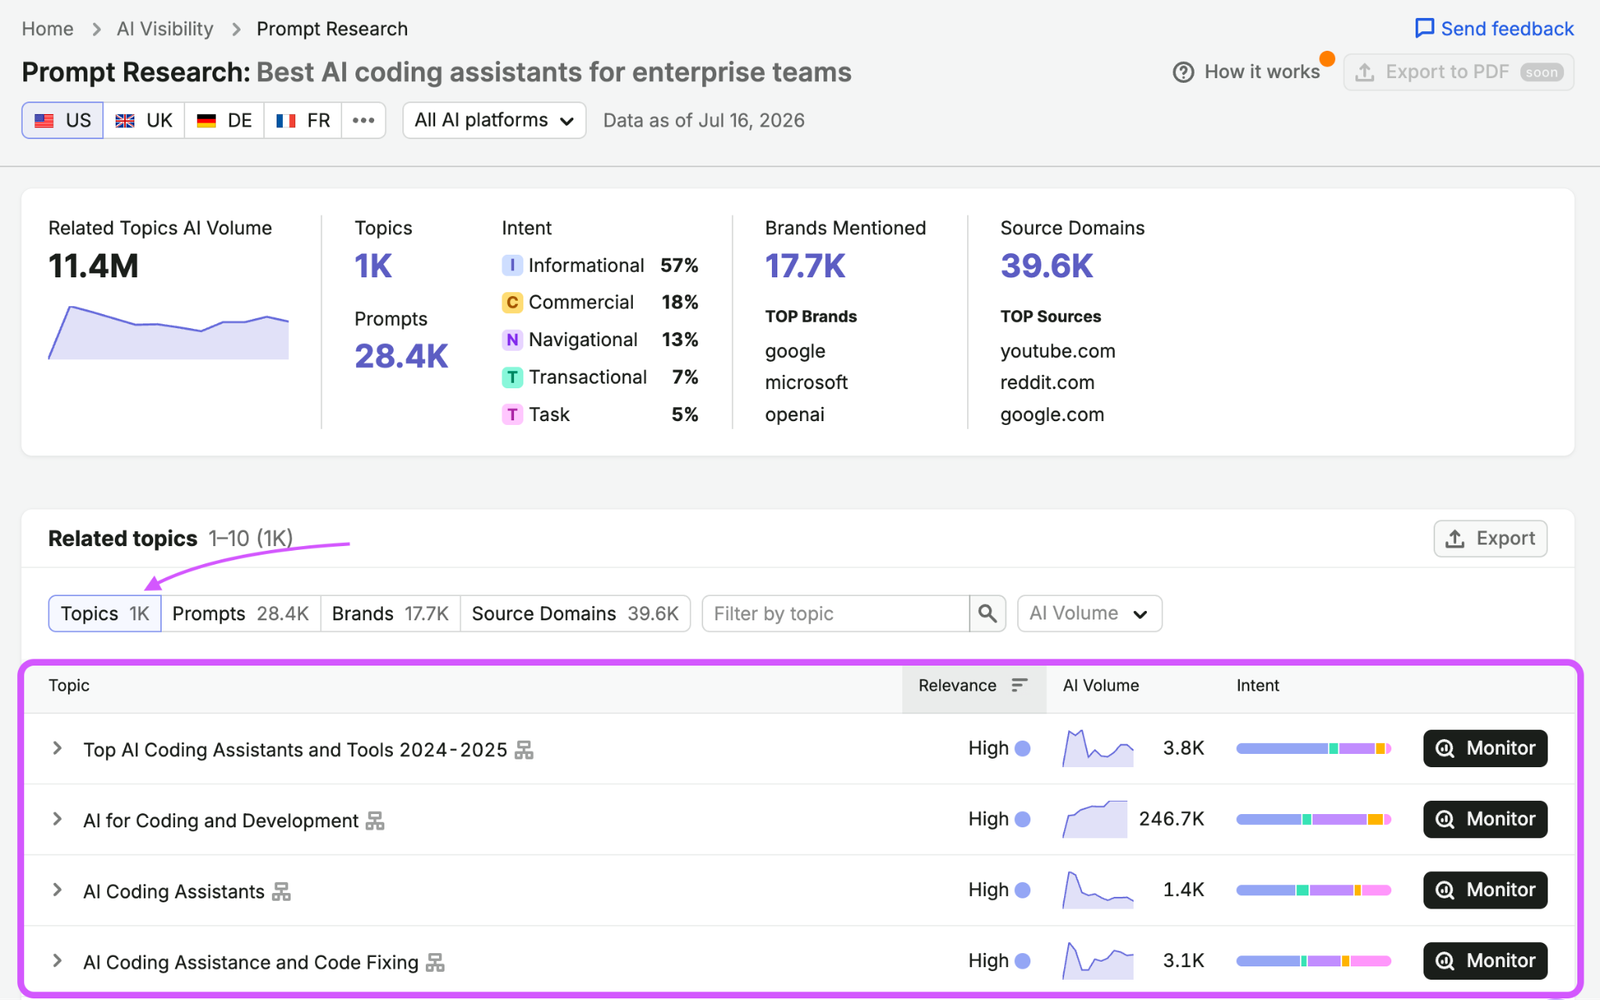Click the 17.7K Brands Mentioned value
The image size is (1600, 1000).
(x=805, y=266)
